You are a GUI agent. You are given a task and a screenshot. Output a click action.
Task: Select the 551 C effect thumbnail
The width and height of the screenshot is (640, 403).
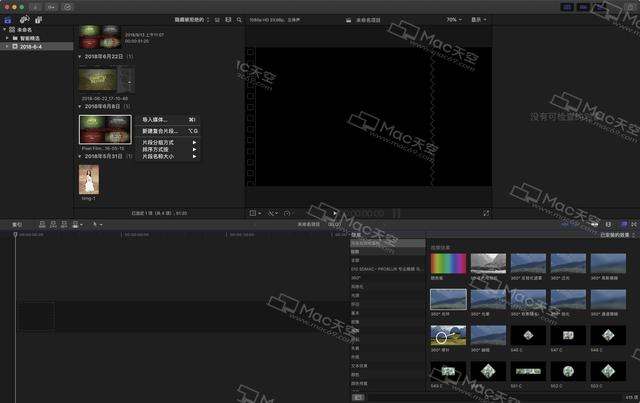pyautogui.click(x=528, y=371)
